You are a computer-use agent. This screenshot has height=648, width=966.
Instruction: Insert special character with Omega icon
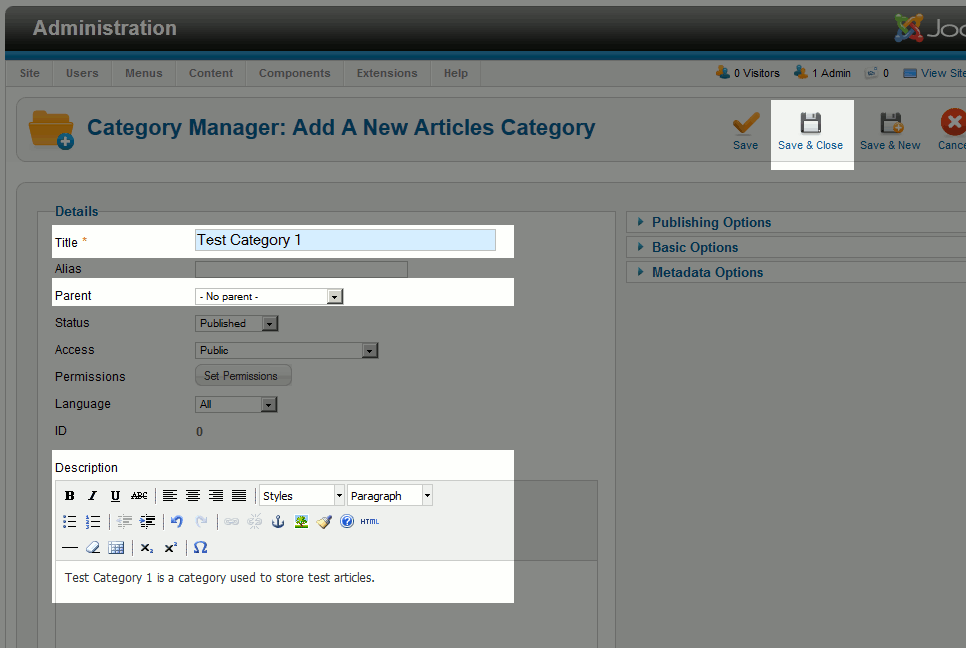[200, 548]
